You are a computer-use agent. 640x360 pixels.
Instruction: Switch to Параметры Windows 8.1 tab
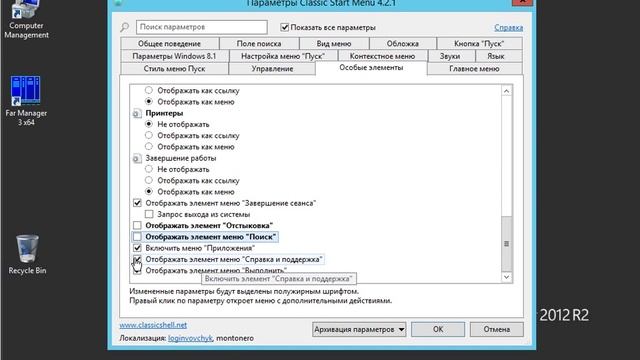(174, 56)
